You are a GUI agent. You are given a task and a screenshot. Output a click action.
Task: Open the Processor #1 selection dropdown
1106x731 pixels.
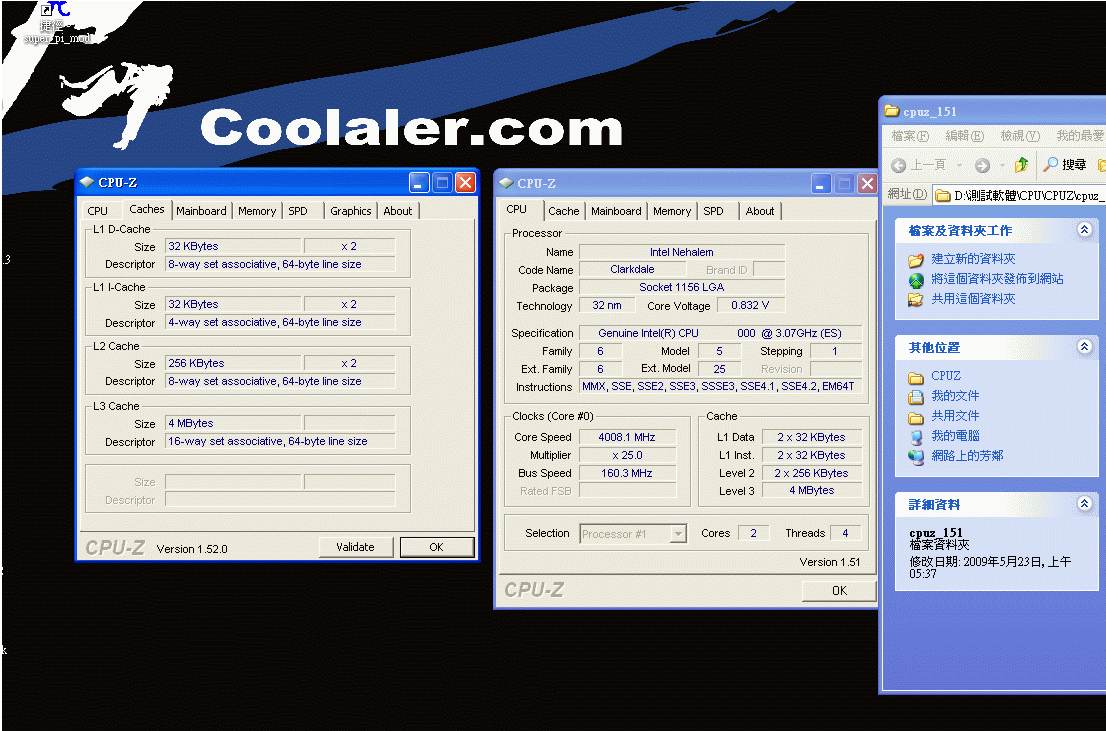tap(678, 534)
